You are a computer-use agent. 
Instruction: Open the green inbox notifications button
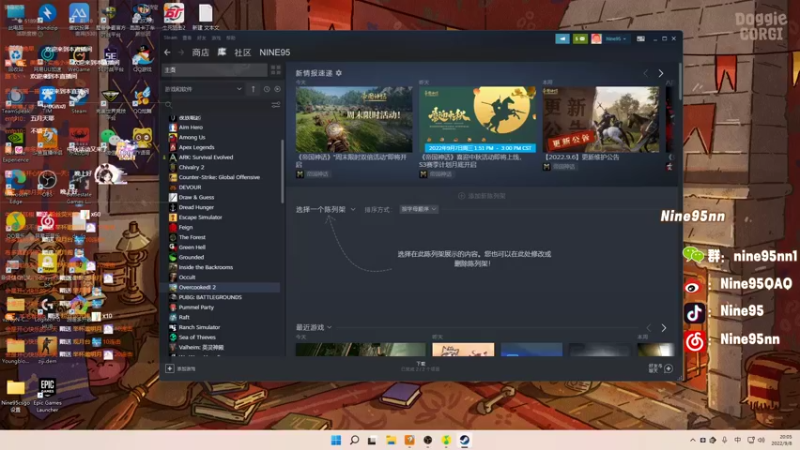point(580,39)
